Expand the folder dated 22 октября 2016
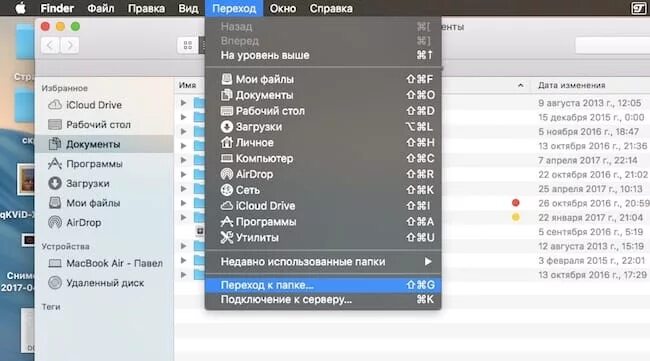 (x=184, y=174)
